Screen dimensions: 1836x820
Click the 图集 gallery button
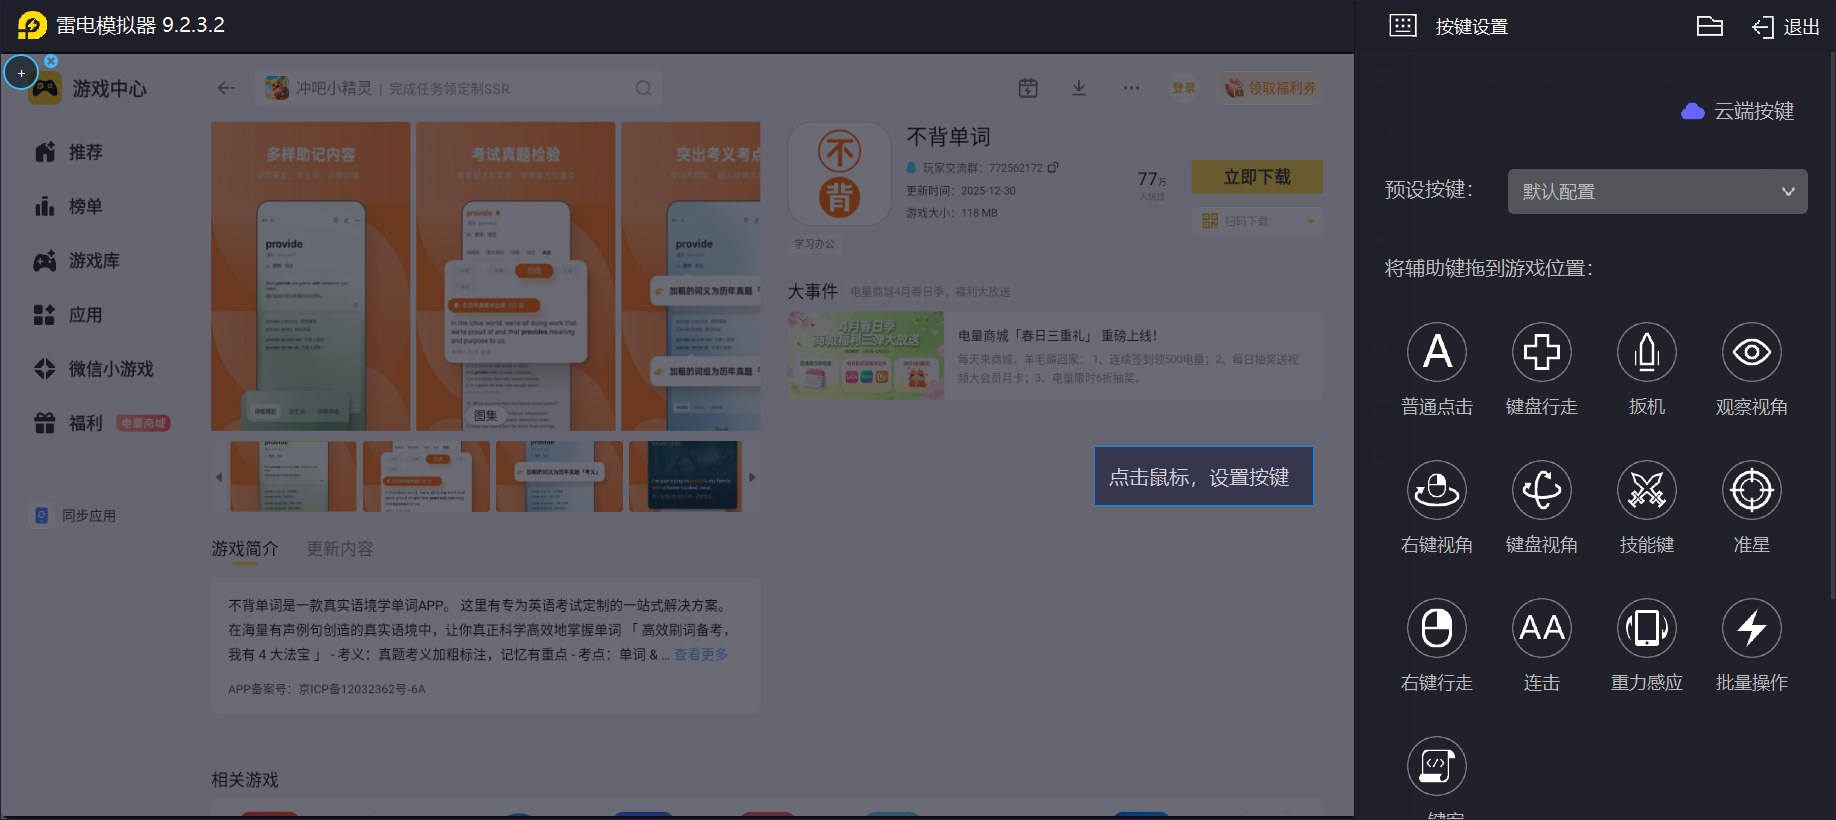pyautogui.click(x=486, y=415)
